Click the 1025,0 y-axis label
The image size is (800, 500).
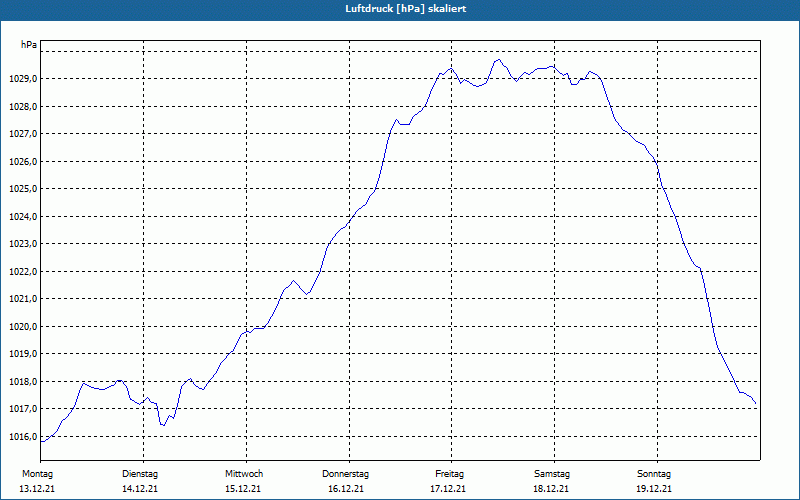[23, 189]
